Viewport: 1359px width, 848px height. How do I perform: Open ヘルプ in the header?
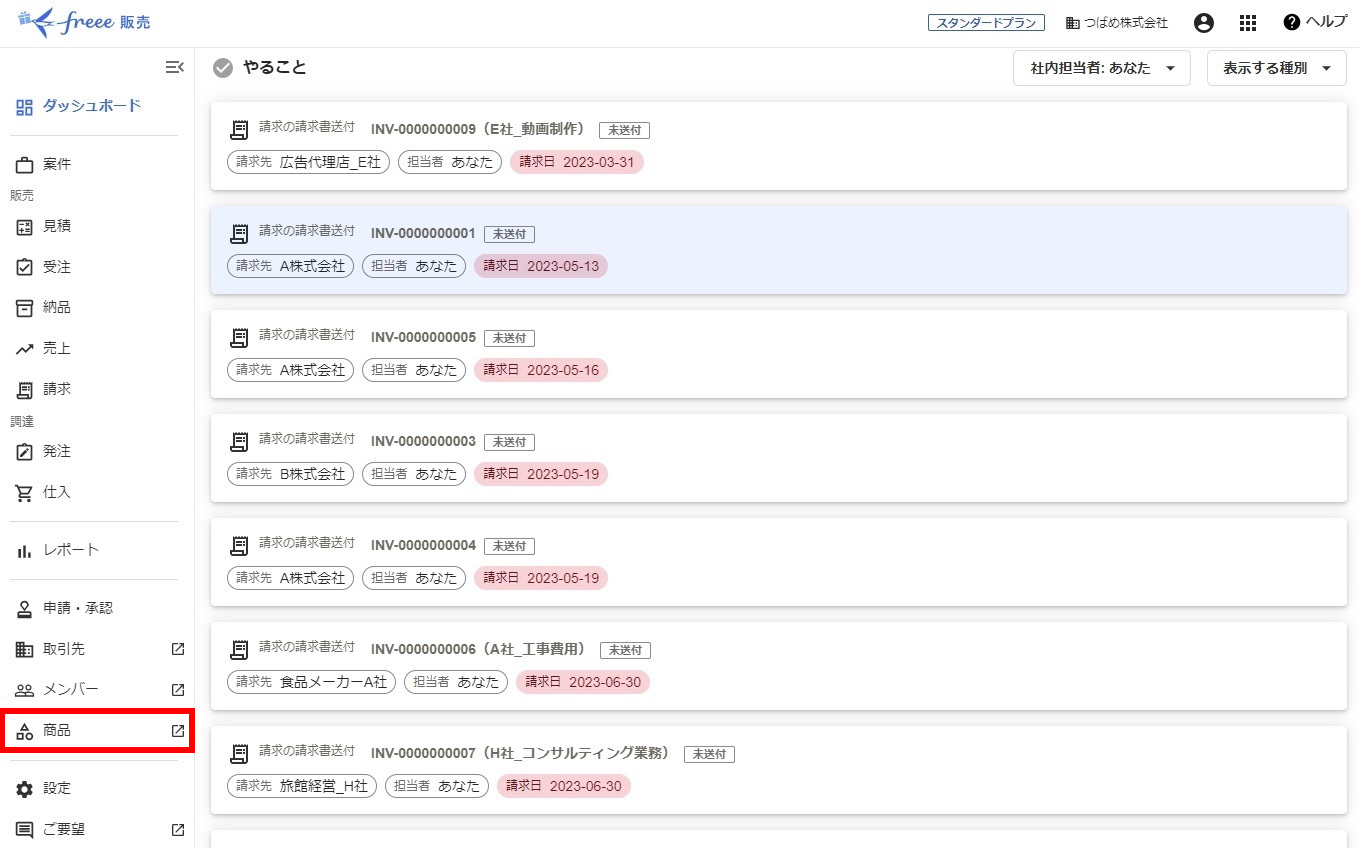[x=1315, y=22]
